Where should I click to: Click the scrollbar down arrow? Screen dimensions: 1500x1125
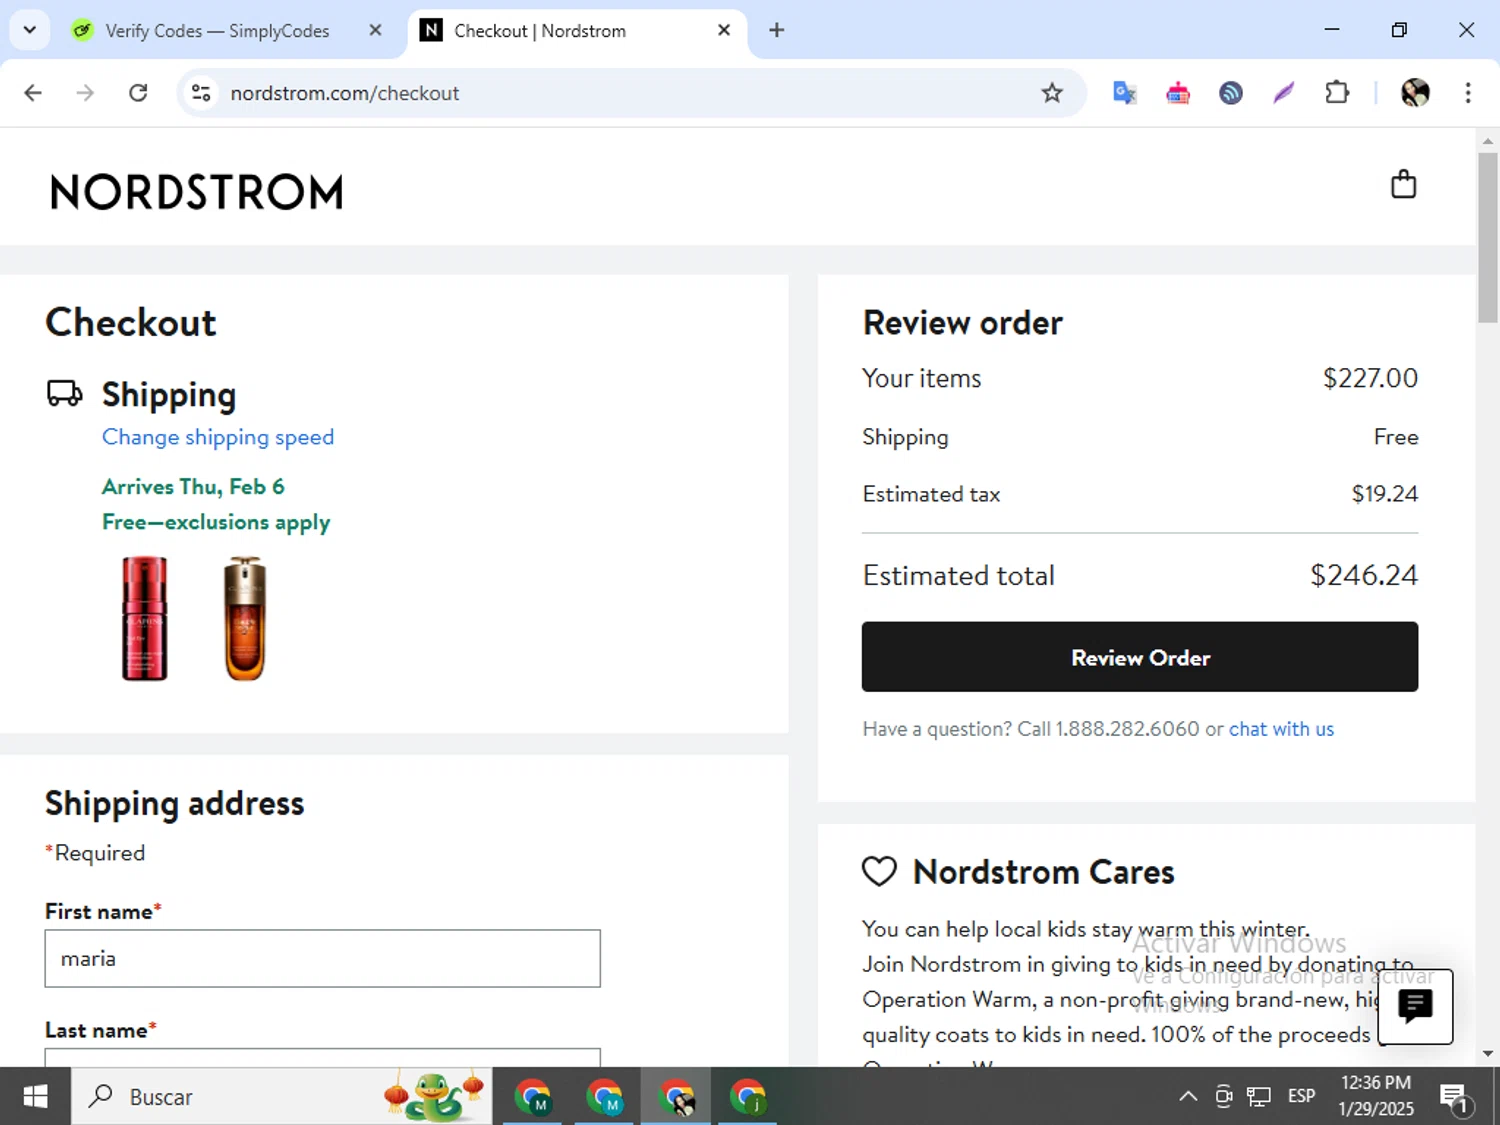point(1488,1053)
